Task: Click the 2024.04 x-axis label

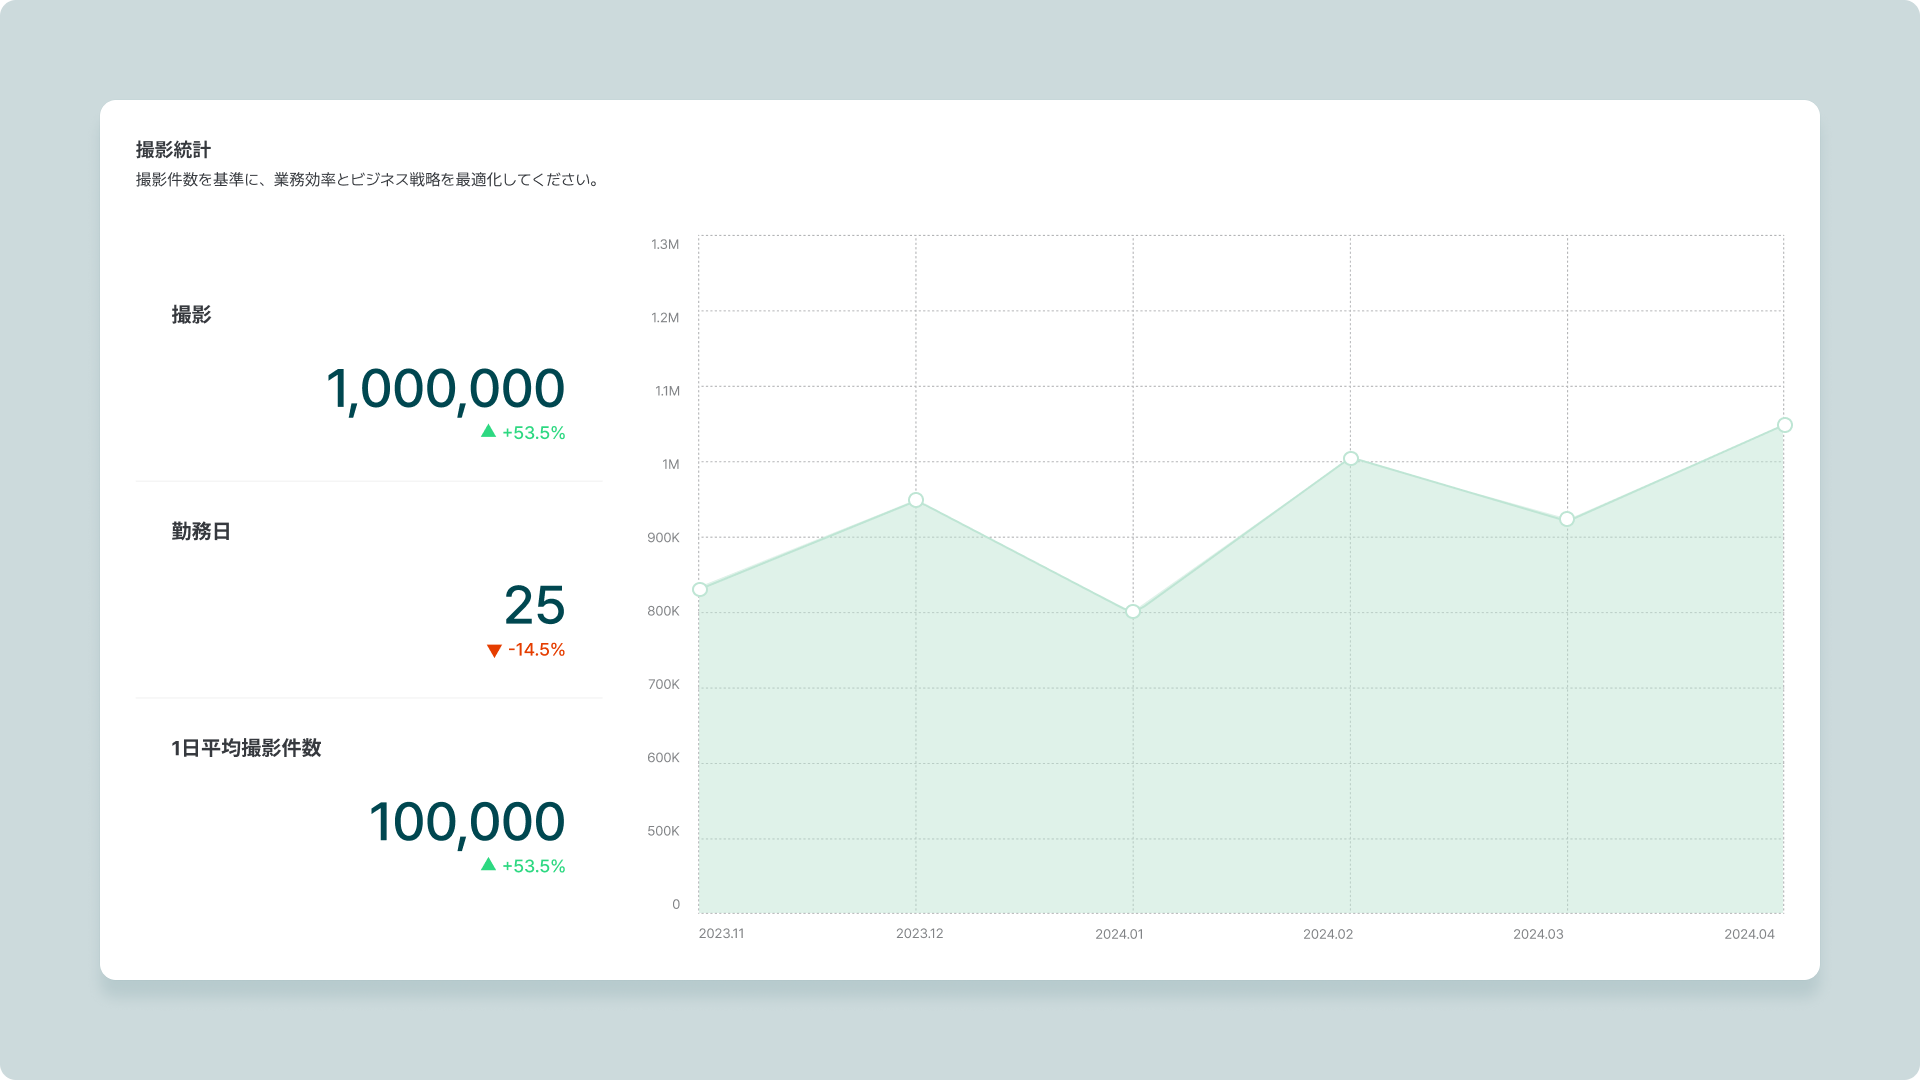Action: 1749,934
